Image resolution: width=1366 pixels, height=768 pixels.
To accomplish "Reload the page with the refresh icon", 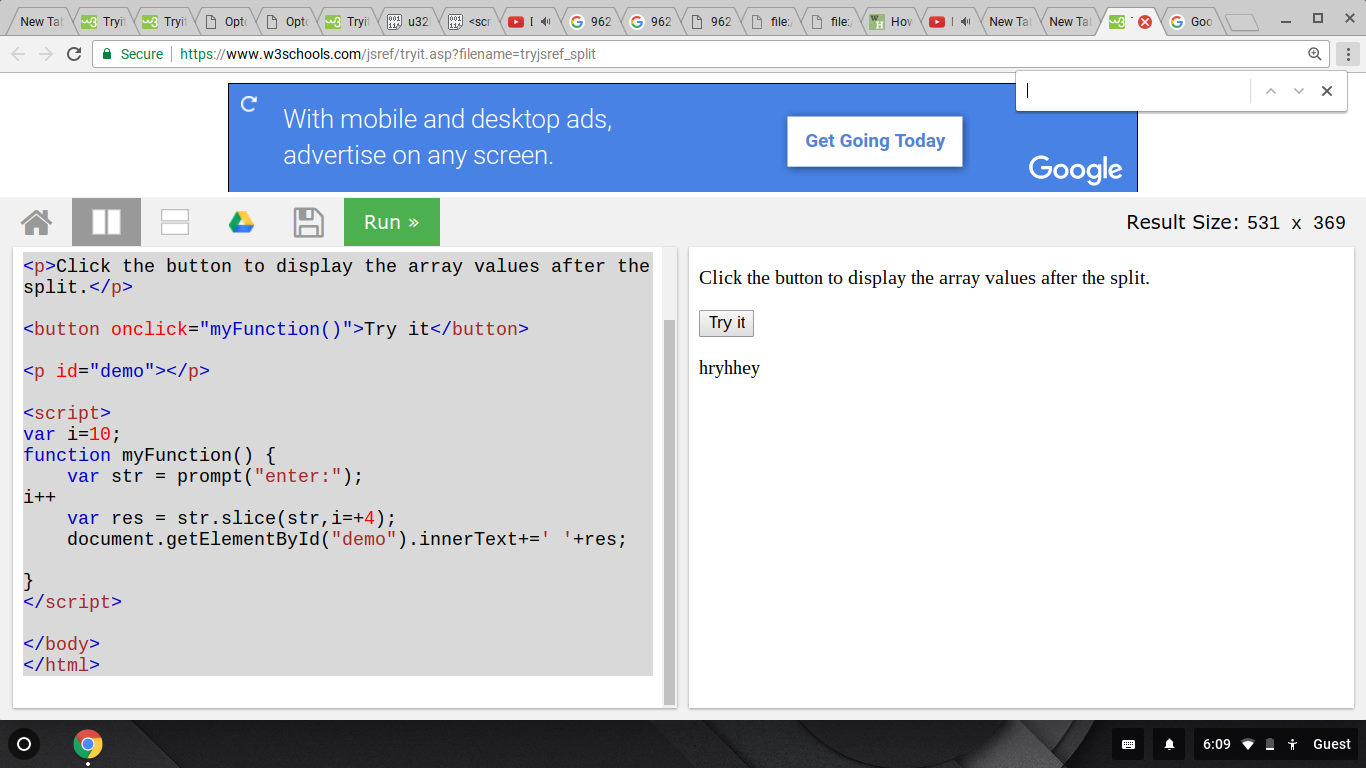I will [74, 54].
